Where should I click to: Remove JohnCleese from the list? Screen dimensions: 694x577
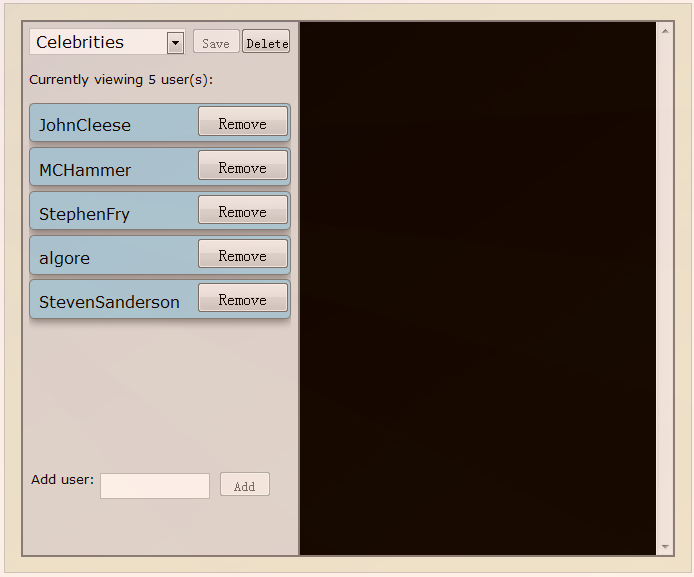point(243,121)
